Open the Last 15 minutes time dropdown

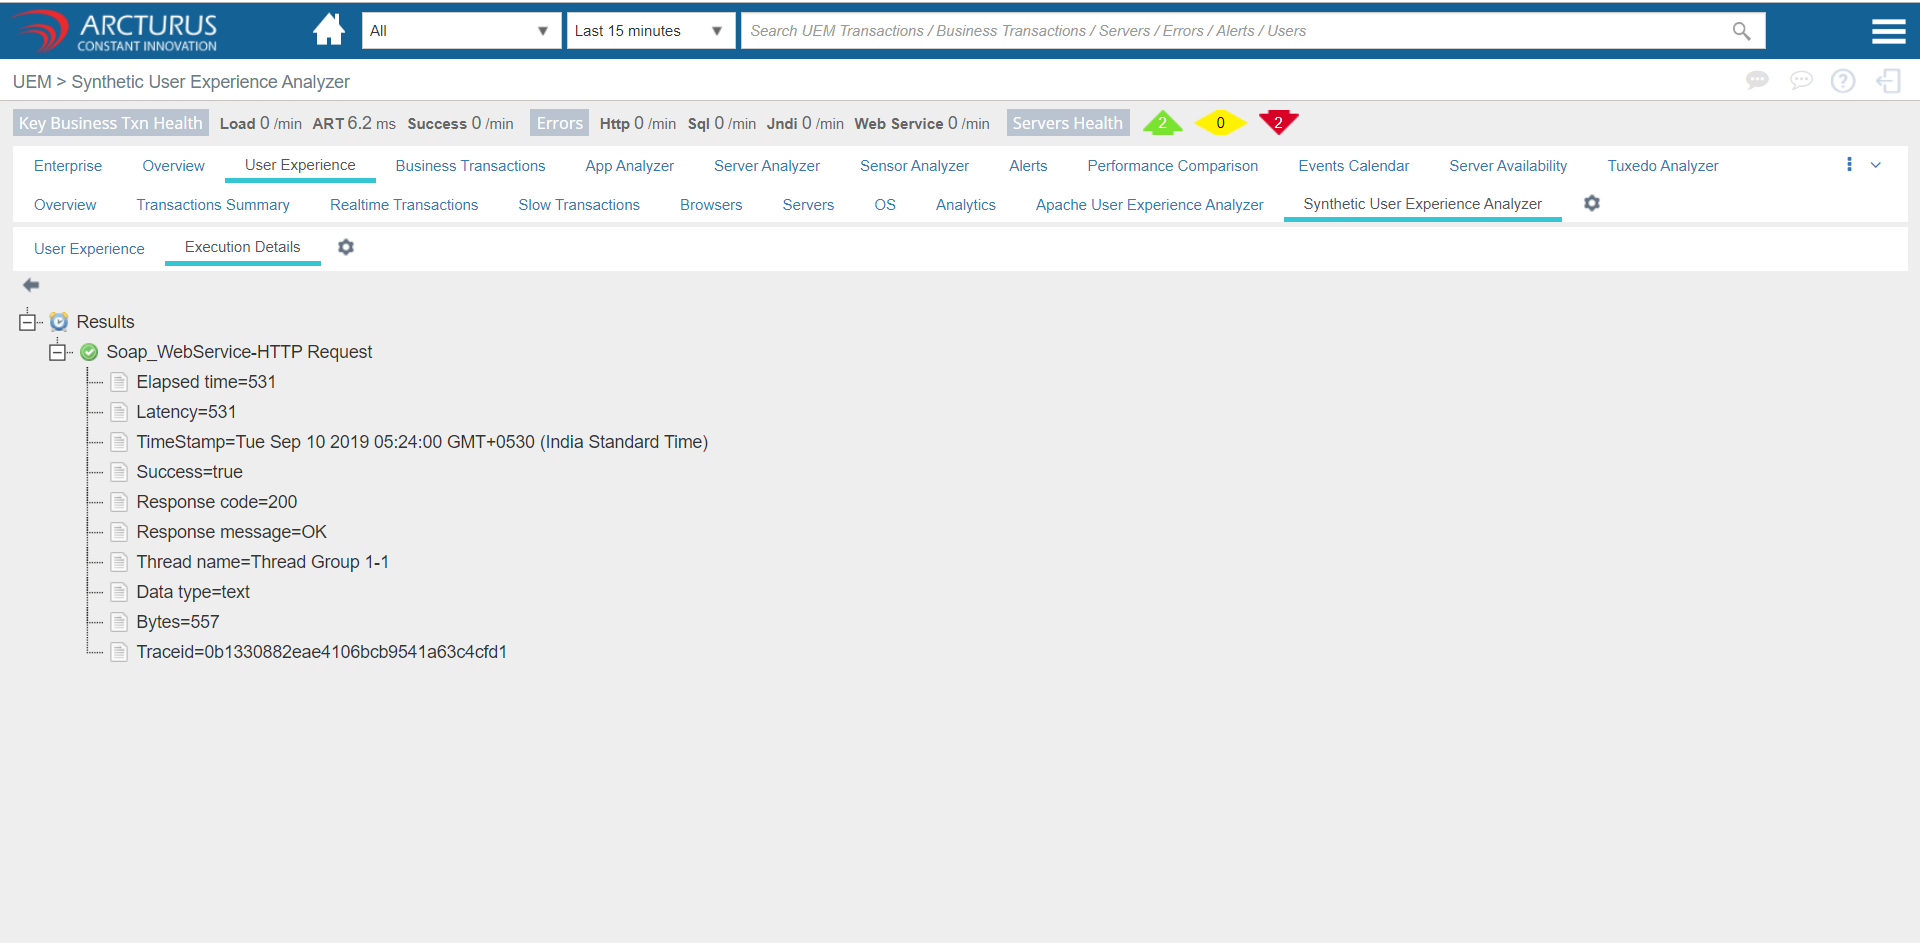pos(650,31)
